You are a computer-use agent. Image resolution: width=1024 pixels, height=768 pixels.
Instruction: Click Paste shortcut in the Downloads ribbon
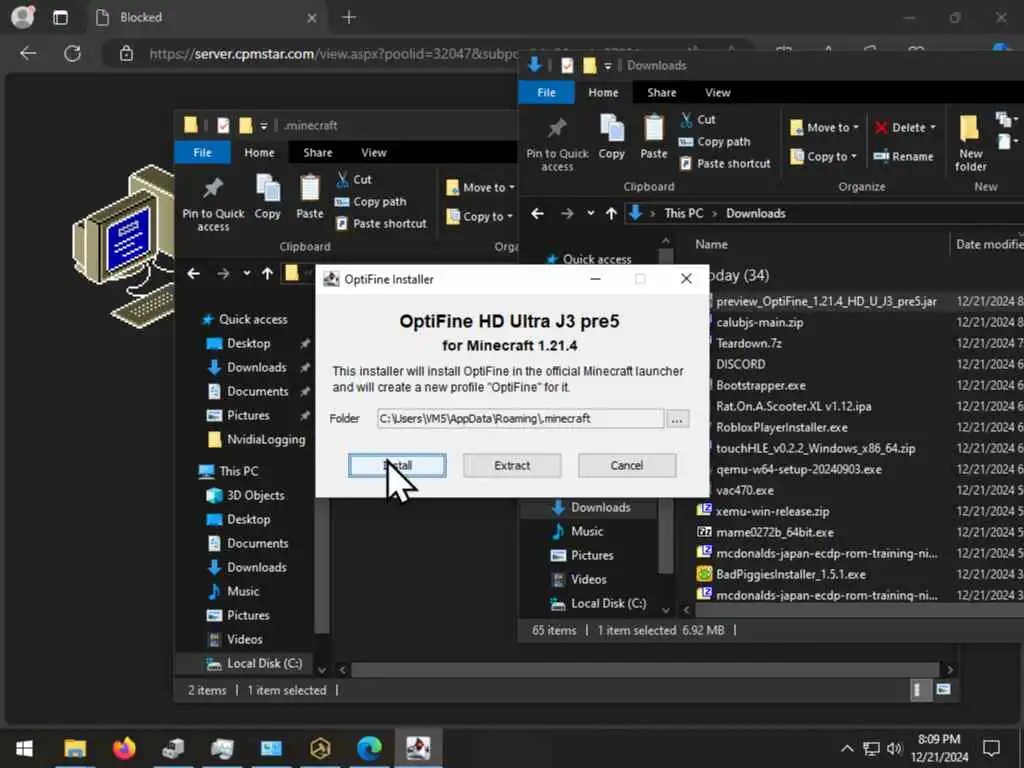point(725,164)
